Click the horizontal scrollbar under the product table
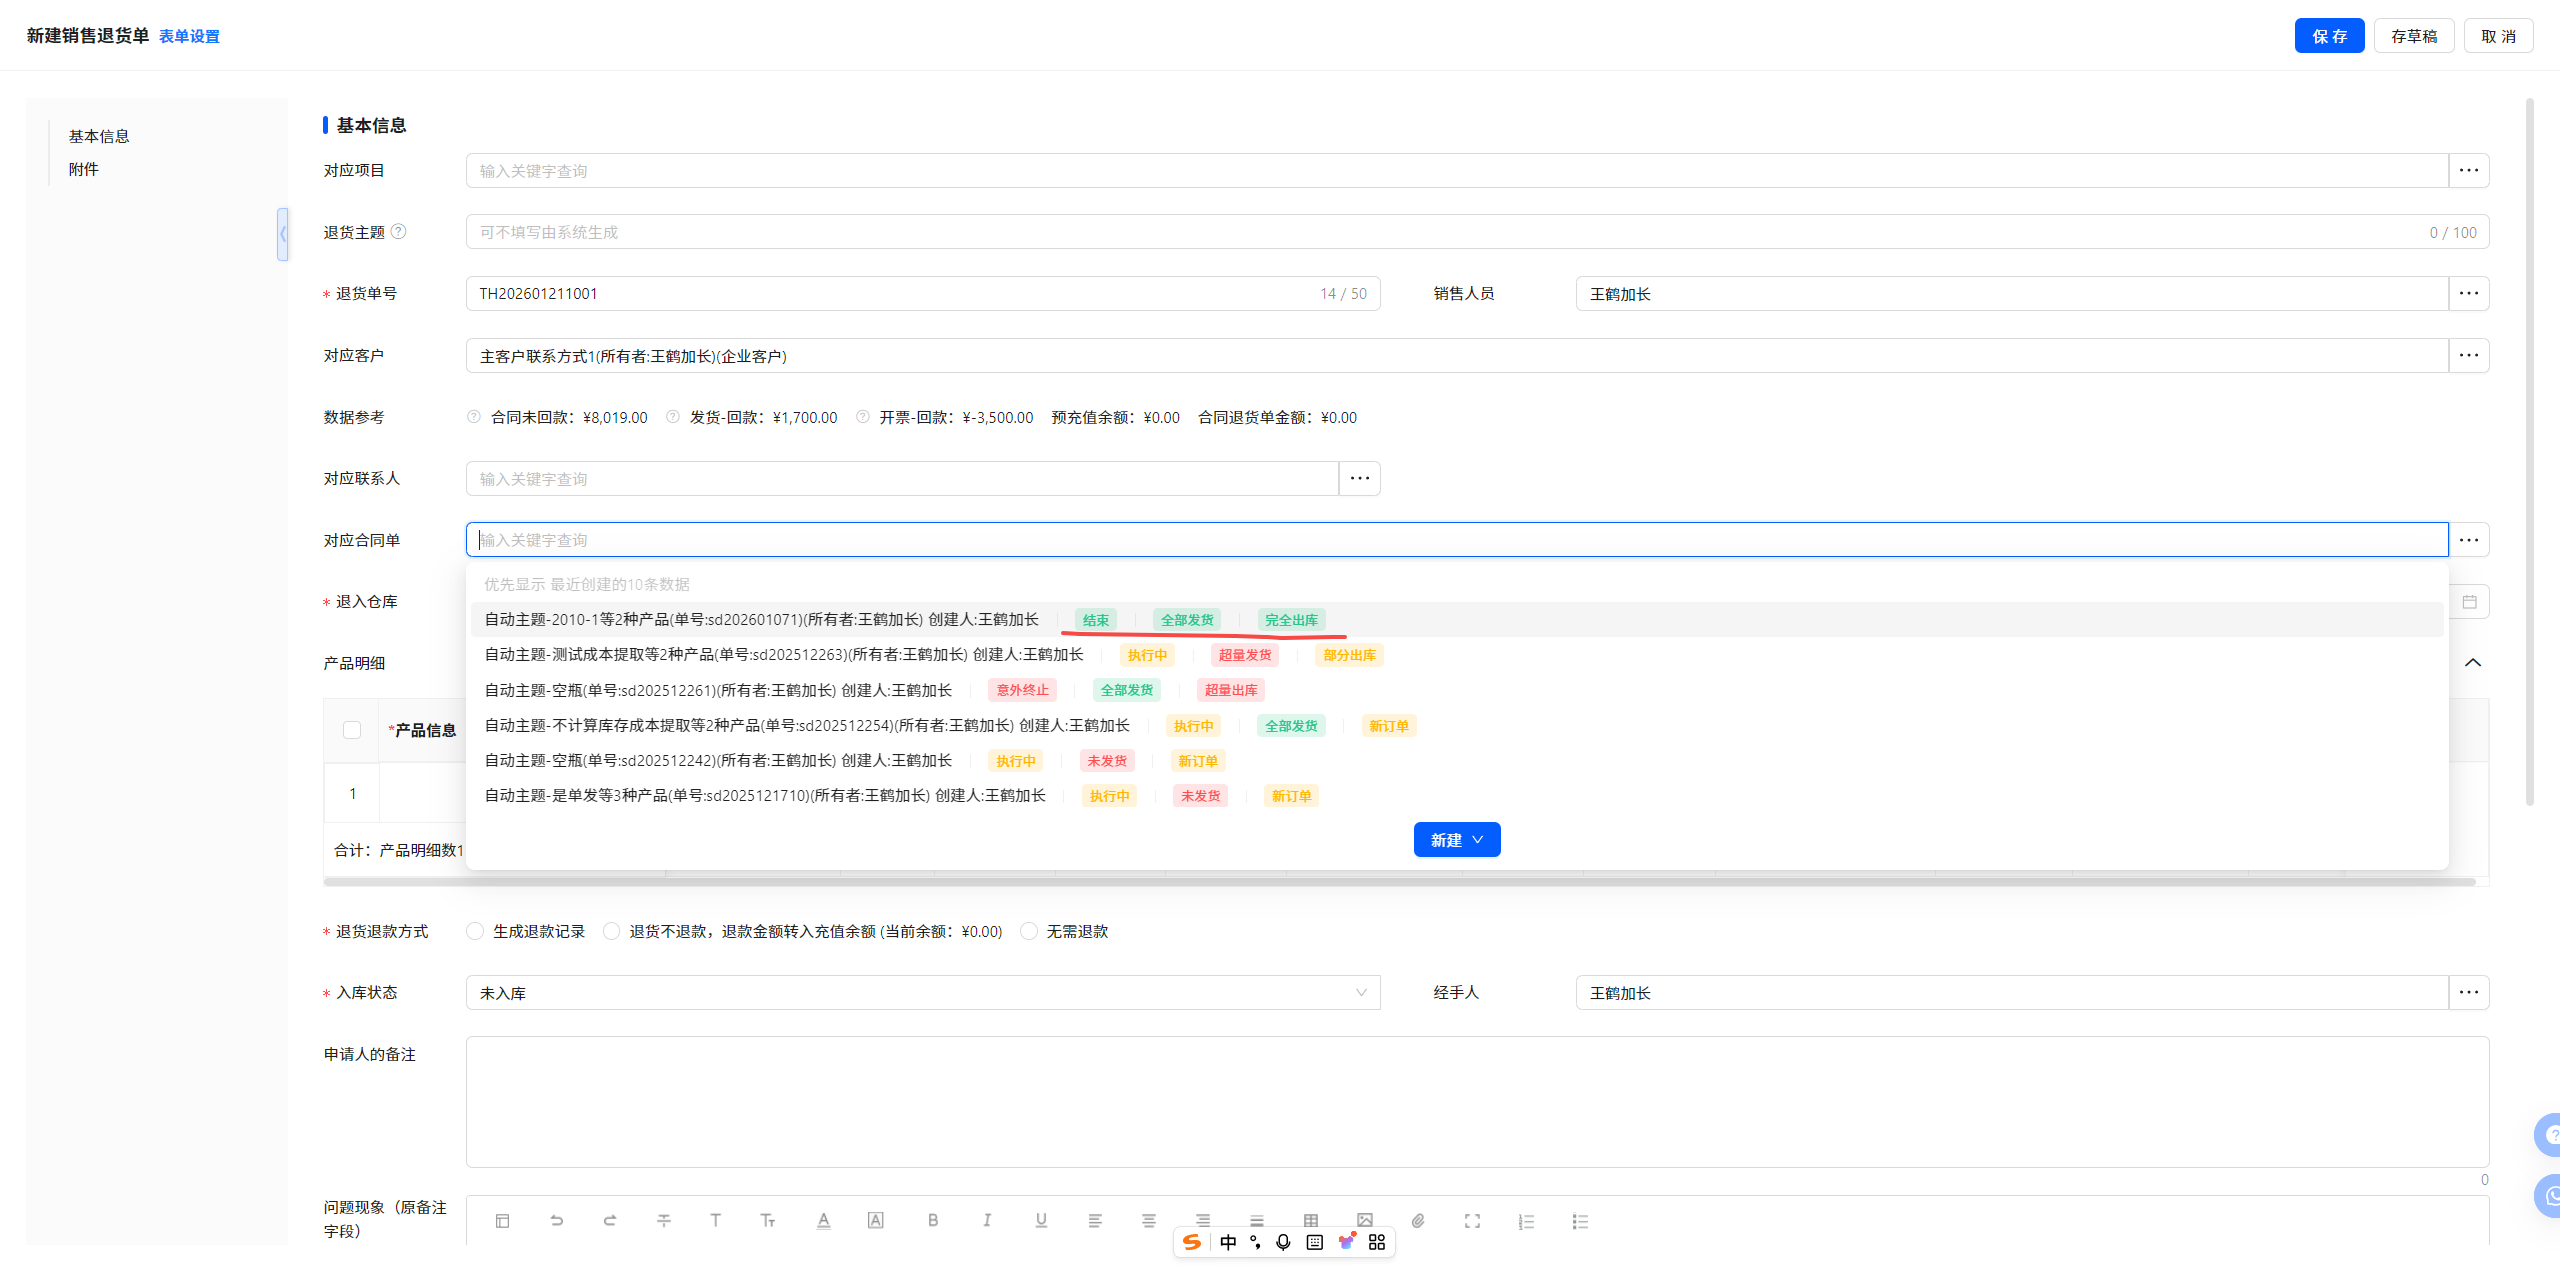This screenshot has height=1271, width=2560. (1400, 882)
